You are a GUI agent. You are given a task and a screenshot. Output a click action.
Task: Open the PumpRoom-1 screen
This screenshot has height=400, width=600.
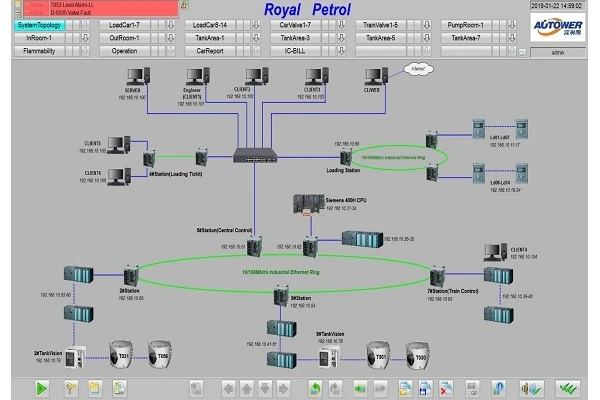coord(466,25)
